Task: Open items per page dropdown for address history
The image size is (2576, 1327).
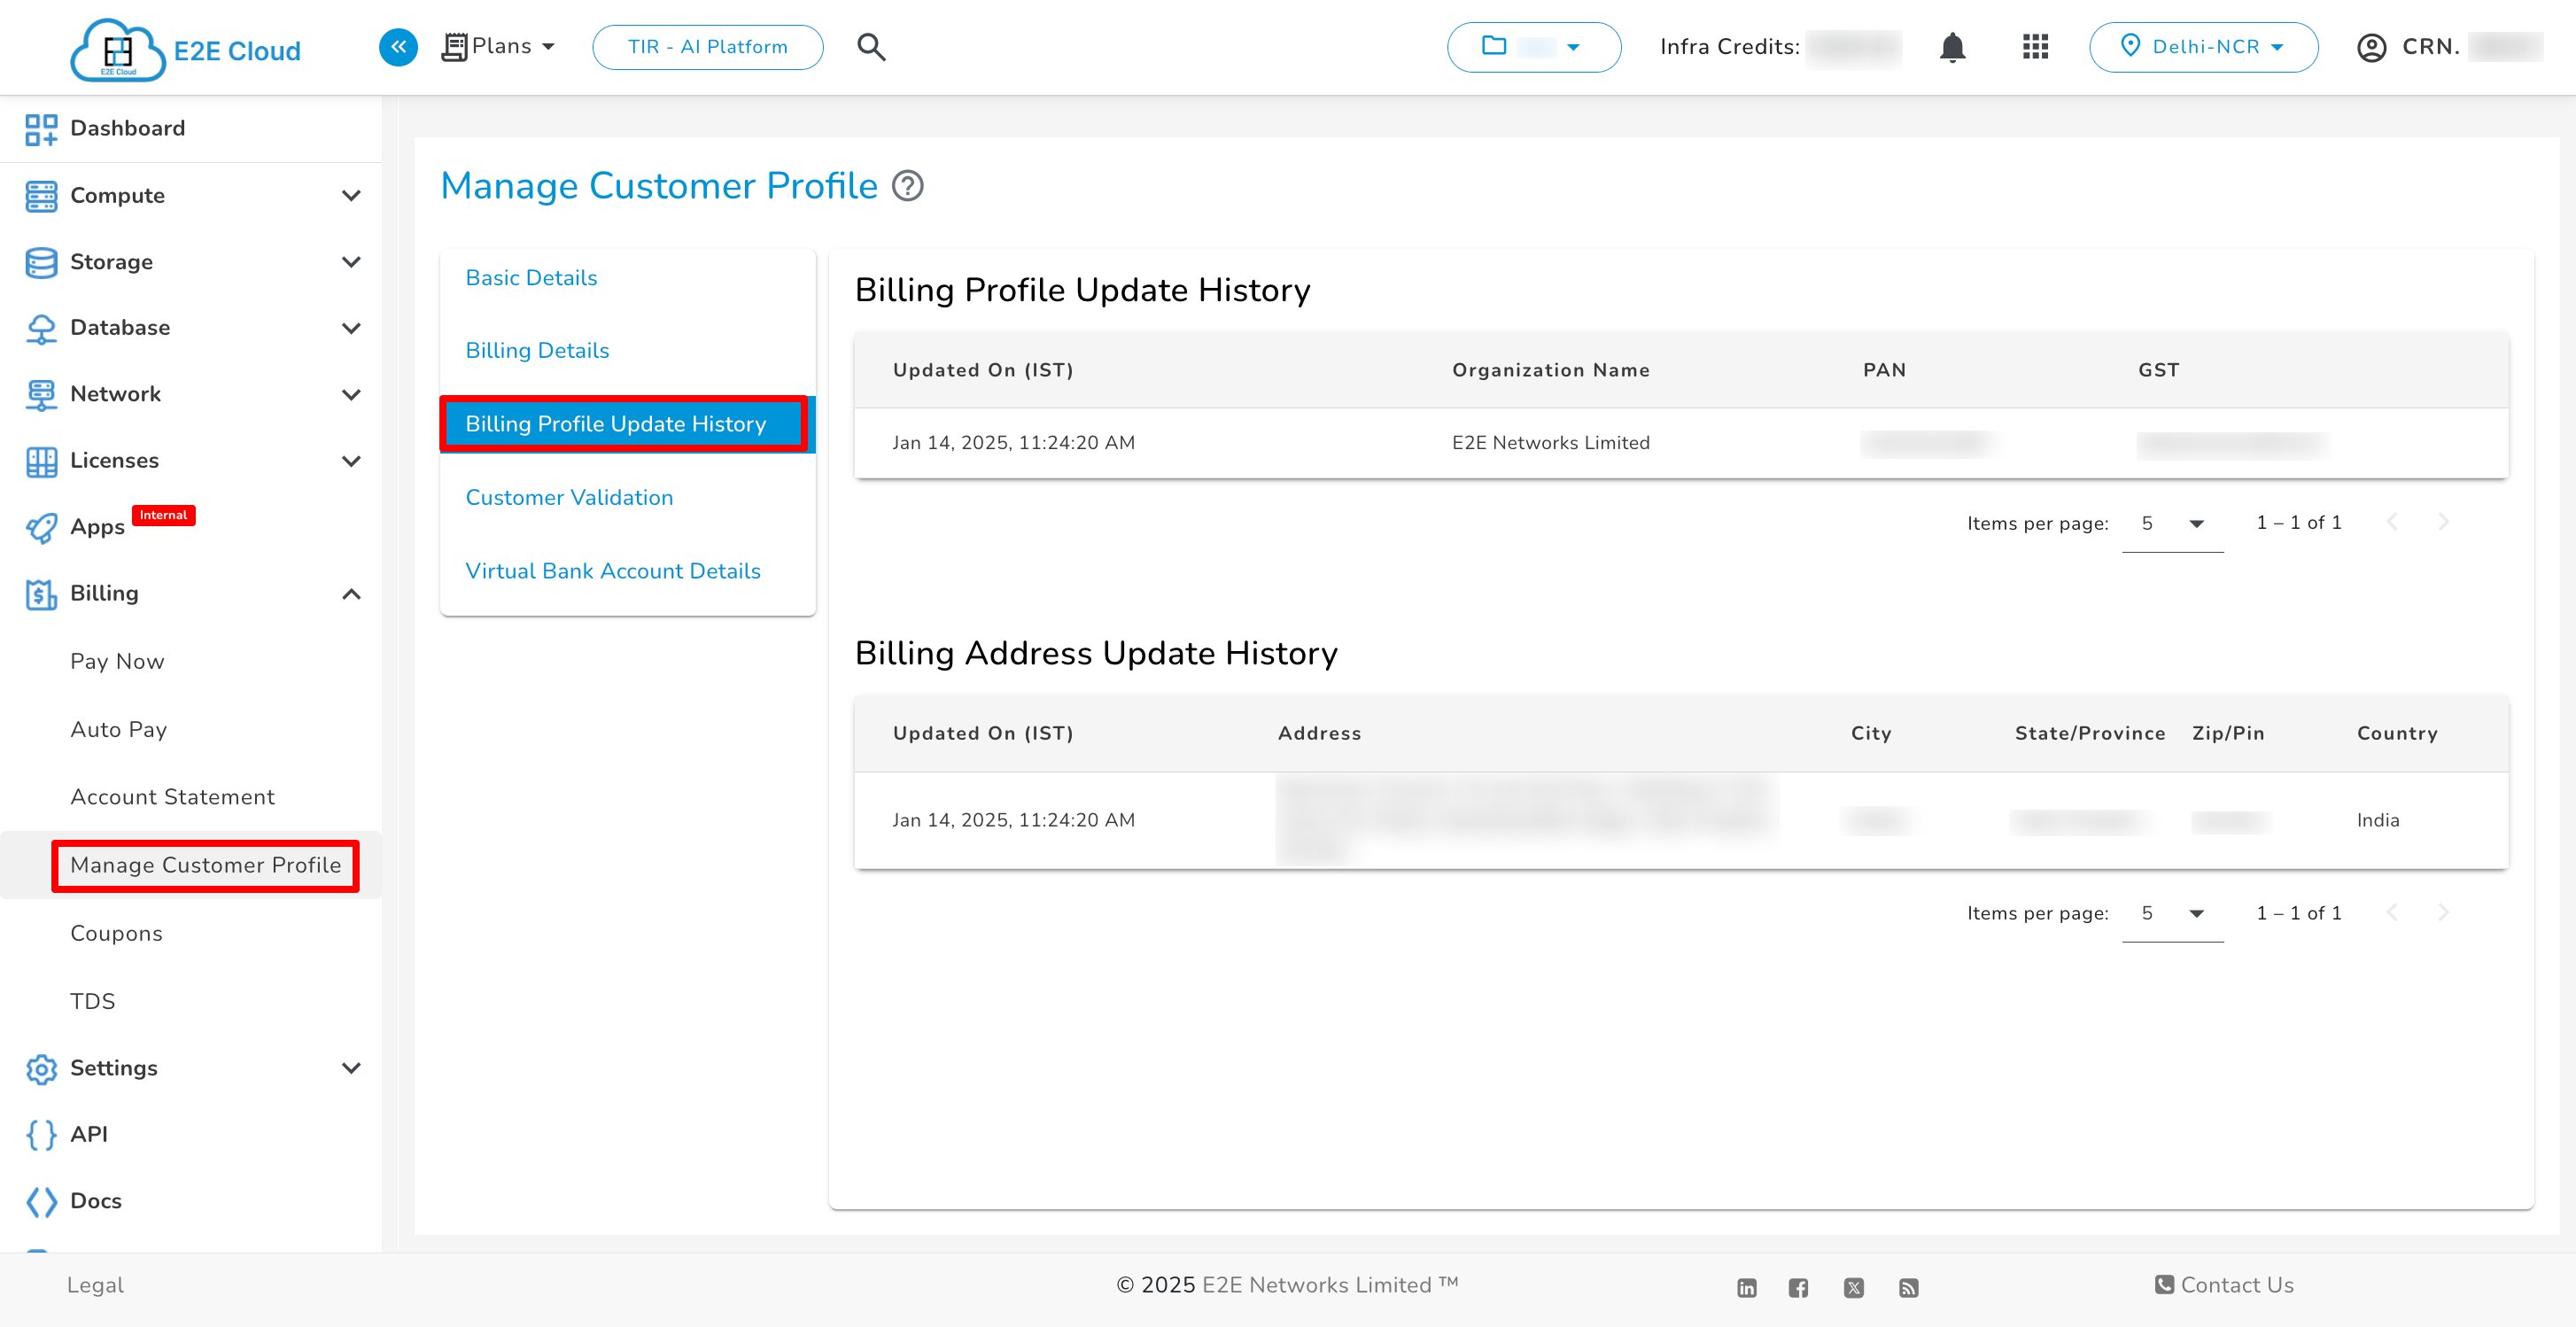Action: click(x=2172, y=914)
